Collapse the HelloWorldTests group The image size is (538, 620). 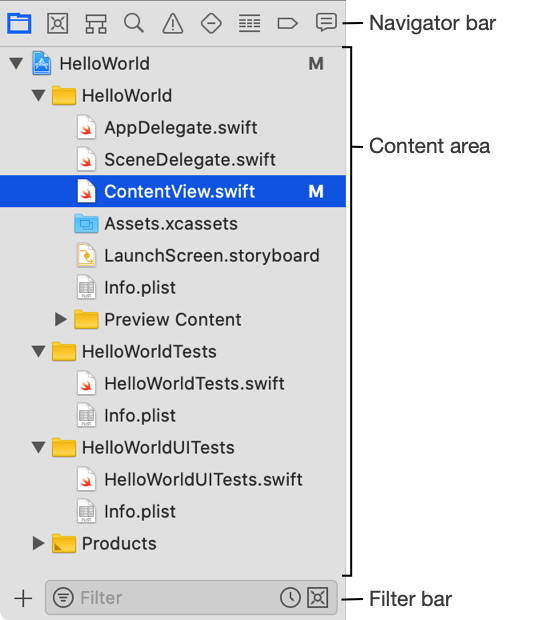click(x=38, y=351)
